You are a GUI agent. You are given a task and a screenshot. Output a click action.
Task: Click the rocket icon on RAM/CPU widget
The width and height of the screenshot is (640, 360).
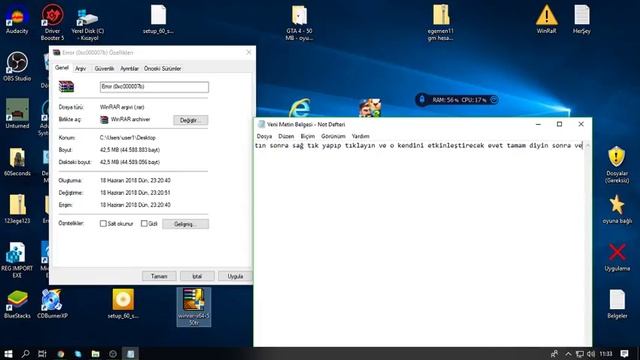coord(422,99)
